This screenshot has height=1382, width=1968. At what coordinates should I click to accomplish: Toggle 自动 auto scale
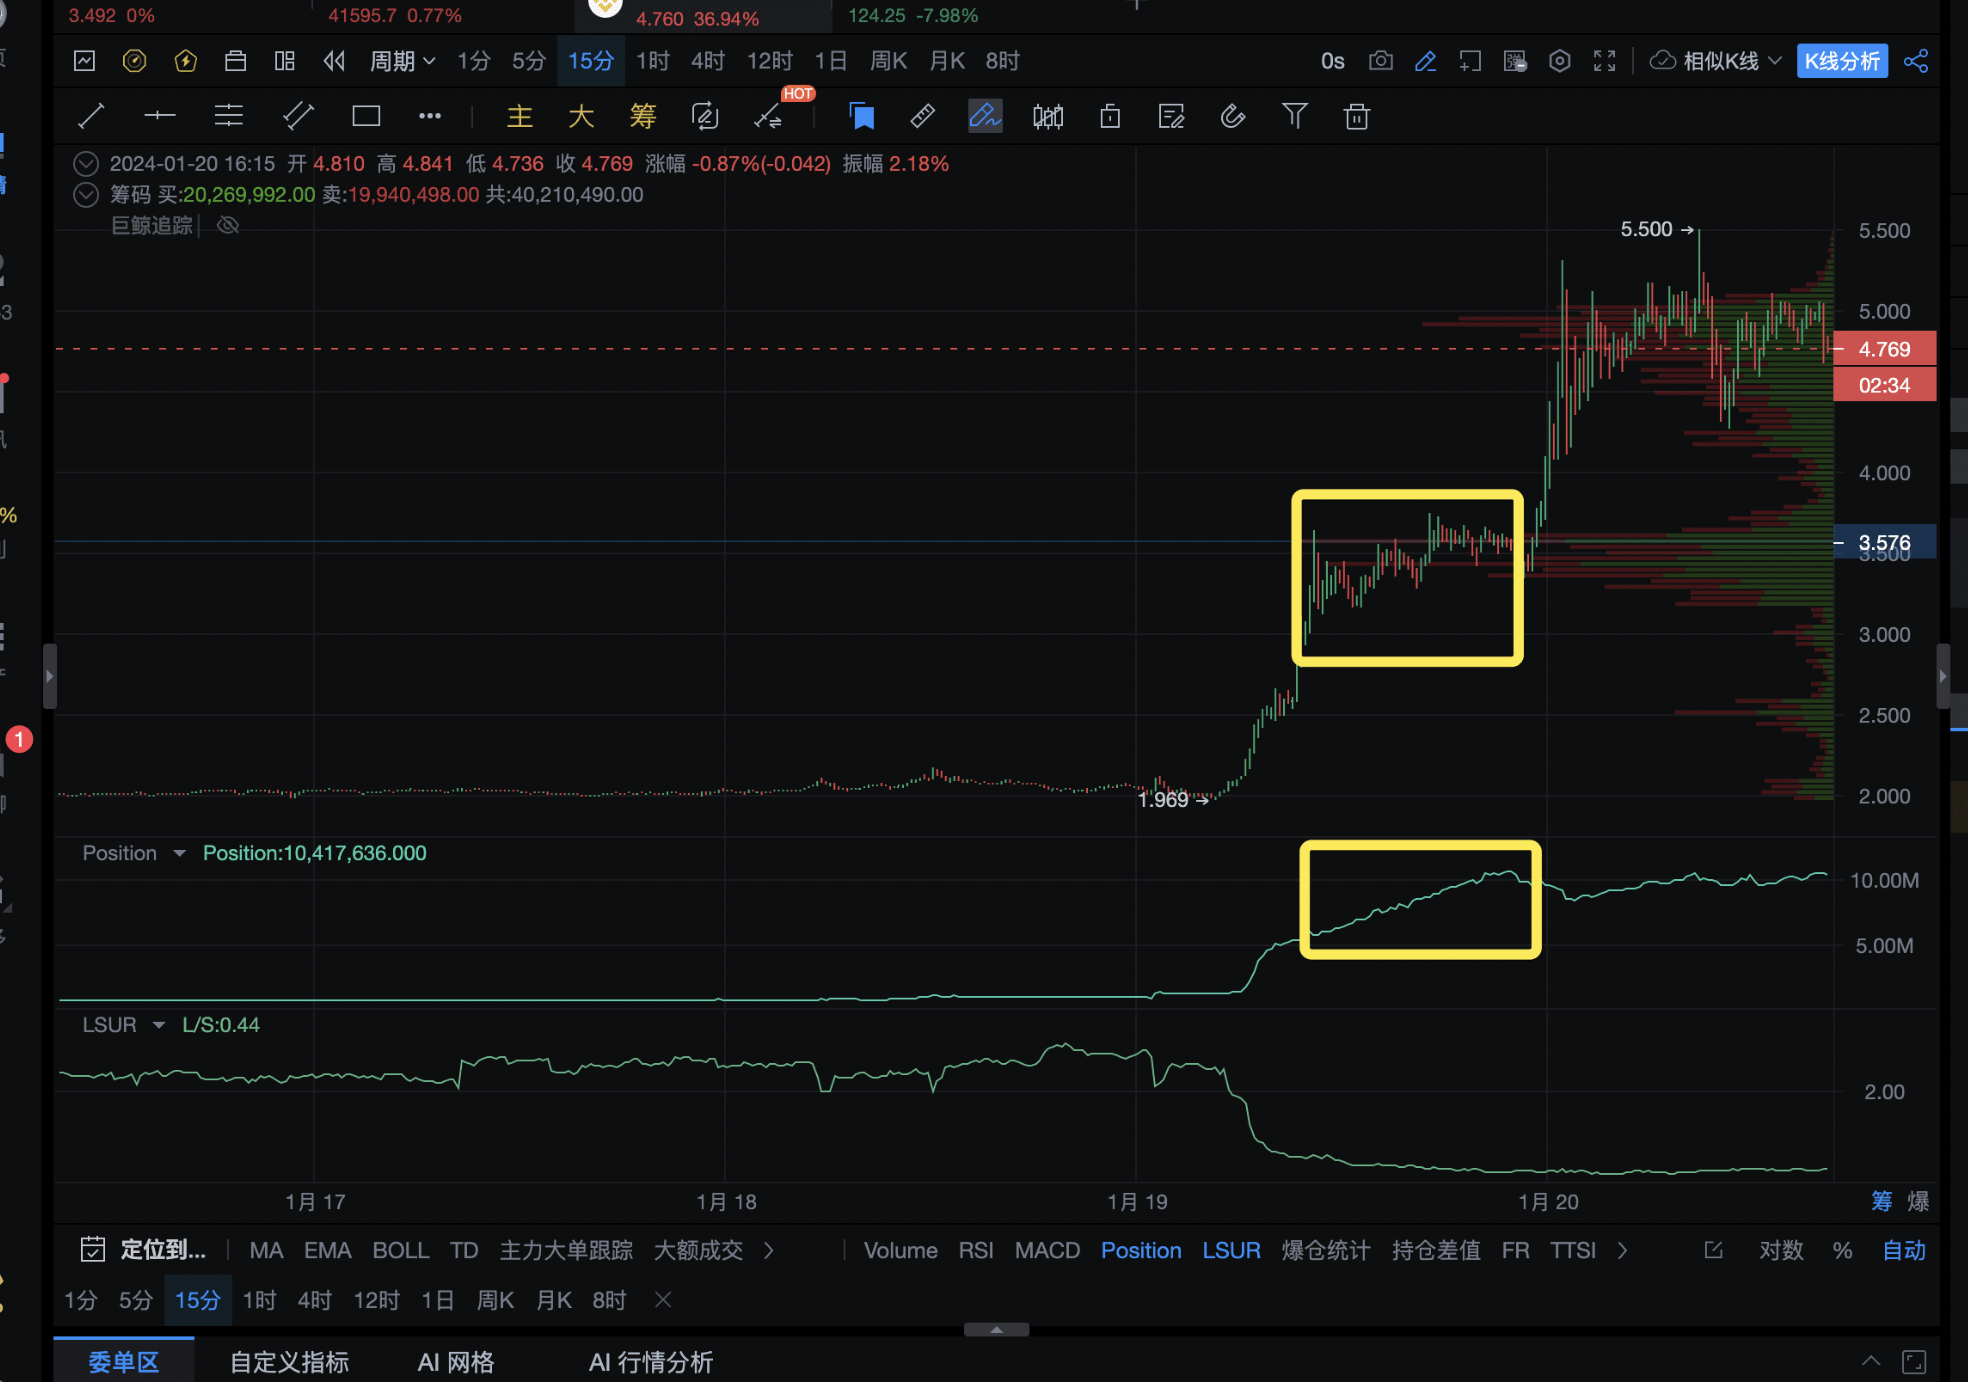(x=1904, y=1250)
